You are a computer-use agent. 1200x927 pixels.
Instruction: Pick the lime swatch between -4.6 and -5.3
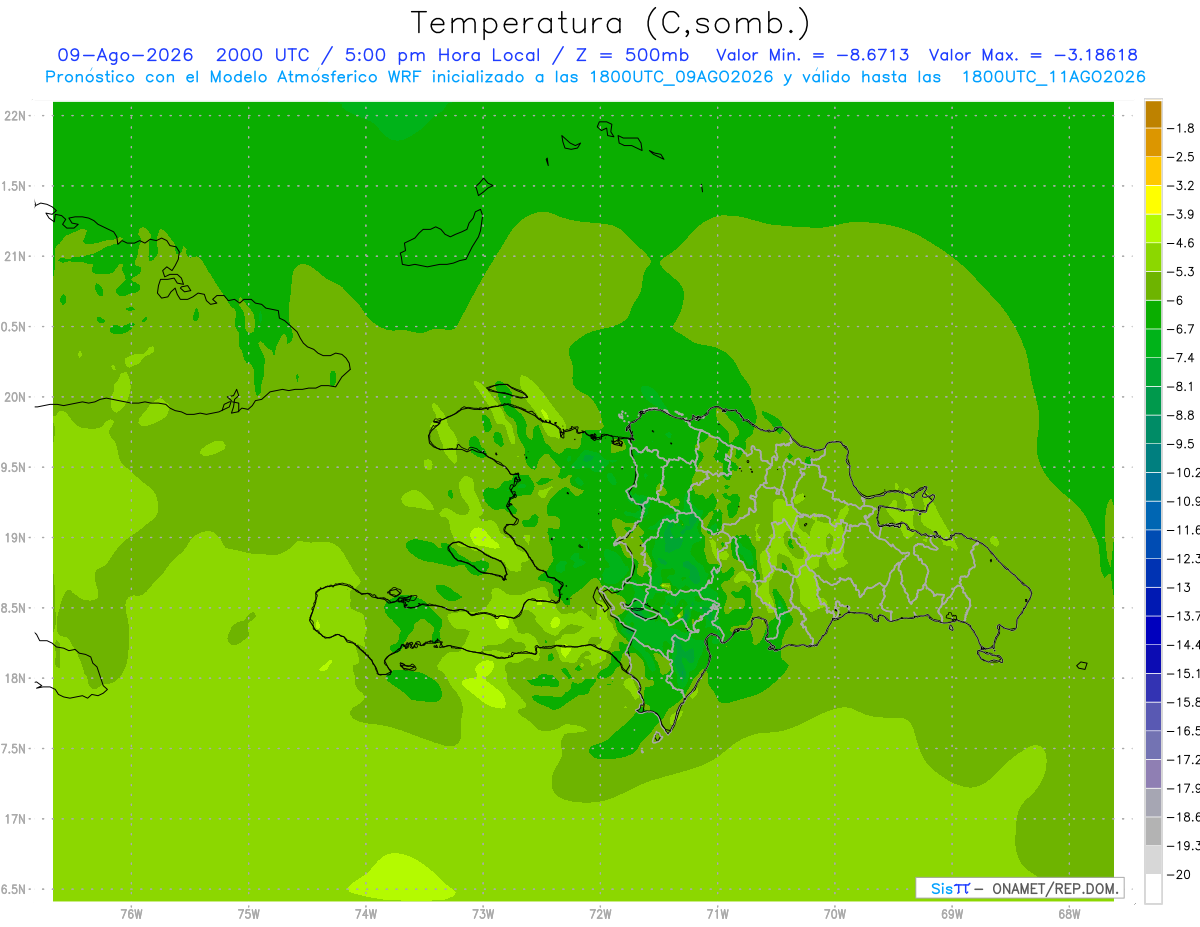click(1153, 257)
